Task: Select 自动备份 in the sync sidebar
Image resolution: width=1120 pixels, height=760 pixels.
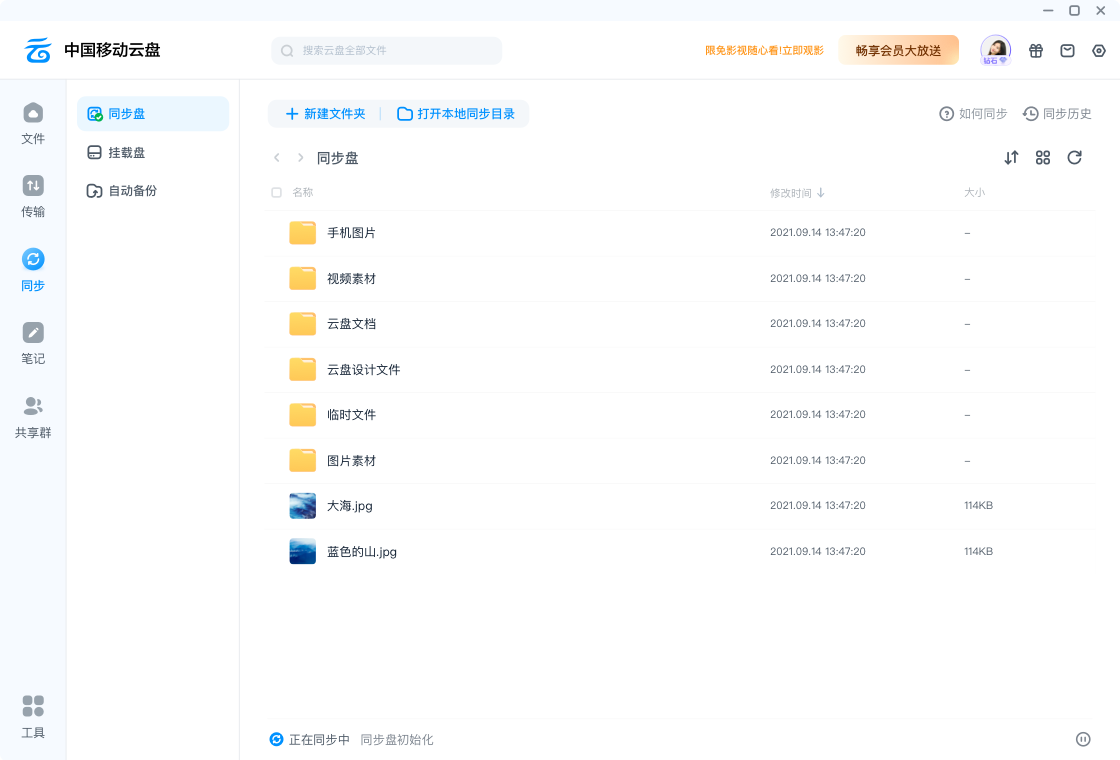Action: click(132, 191)
